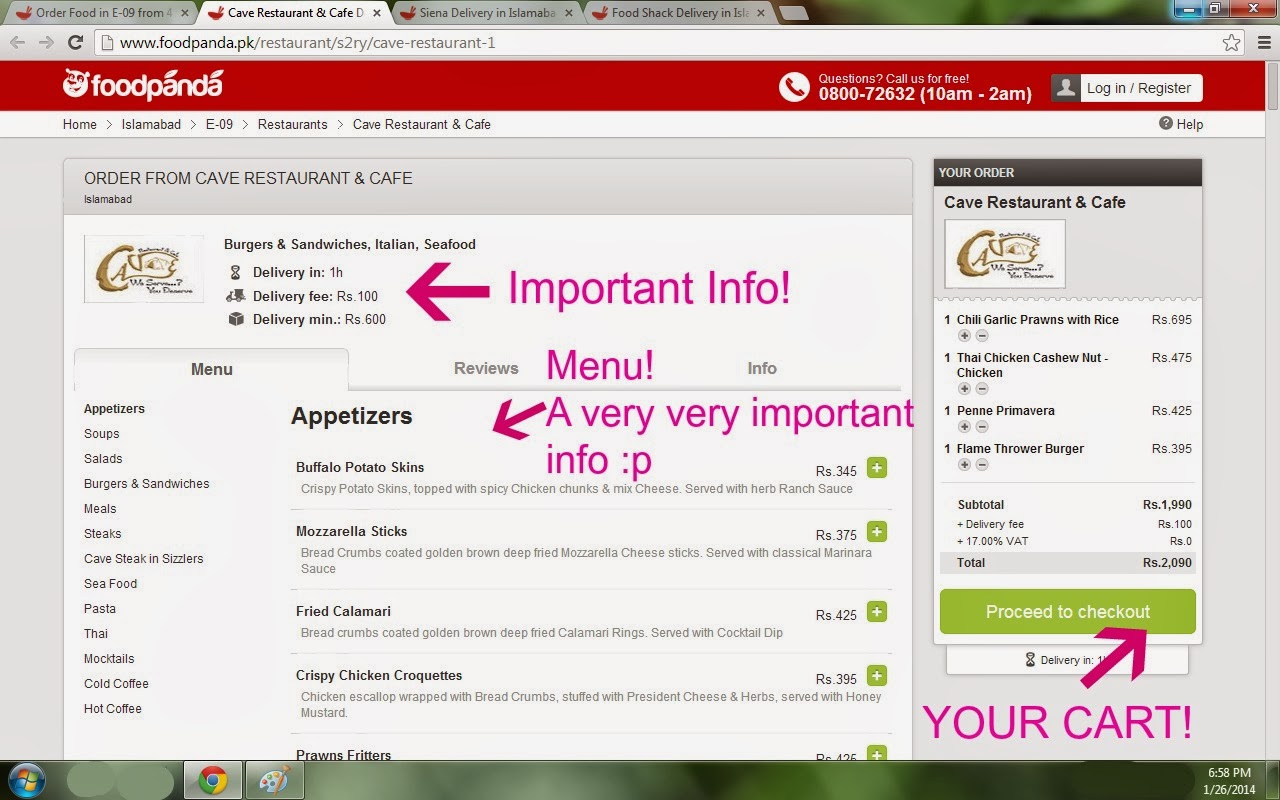Go forward in browser

[x=46, y=43]
